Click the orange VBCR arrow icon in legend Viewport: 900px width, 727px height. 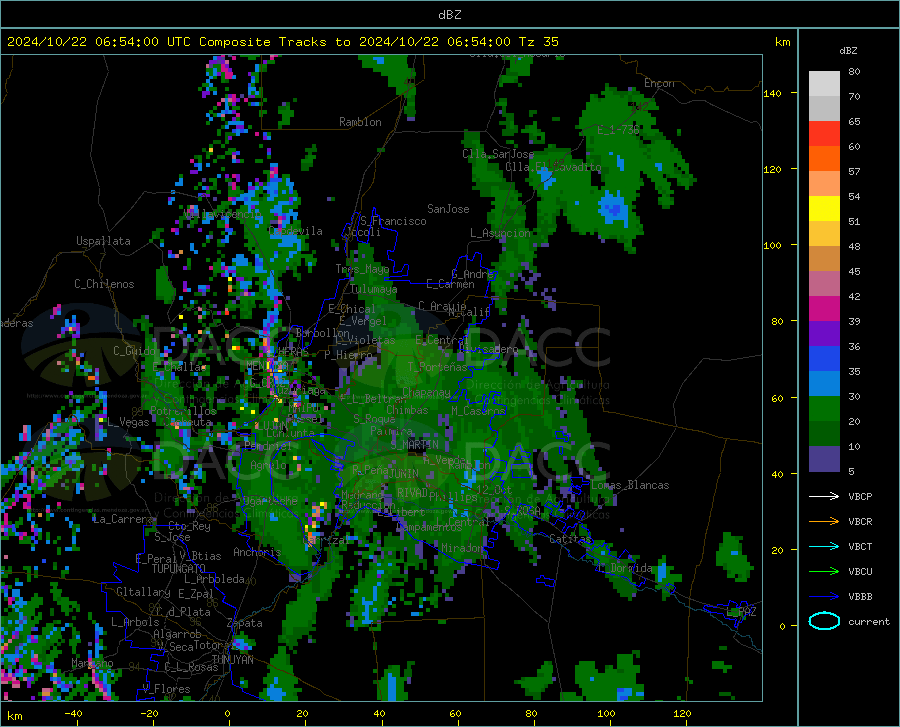(824, 522)
